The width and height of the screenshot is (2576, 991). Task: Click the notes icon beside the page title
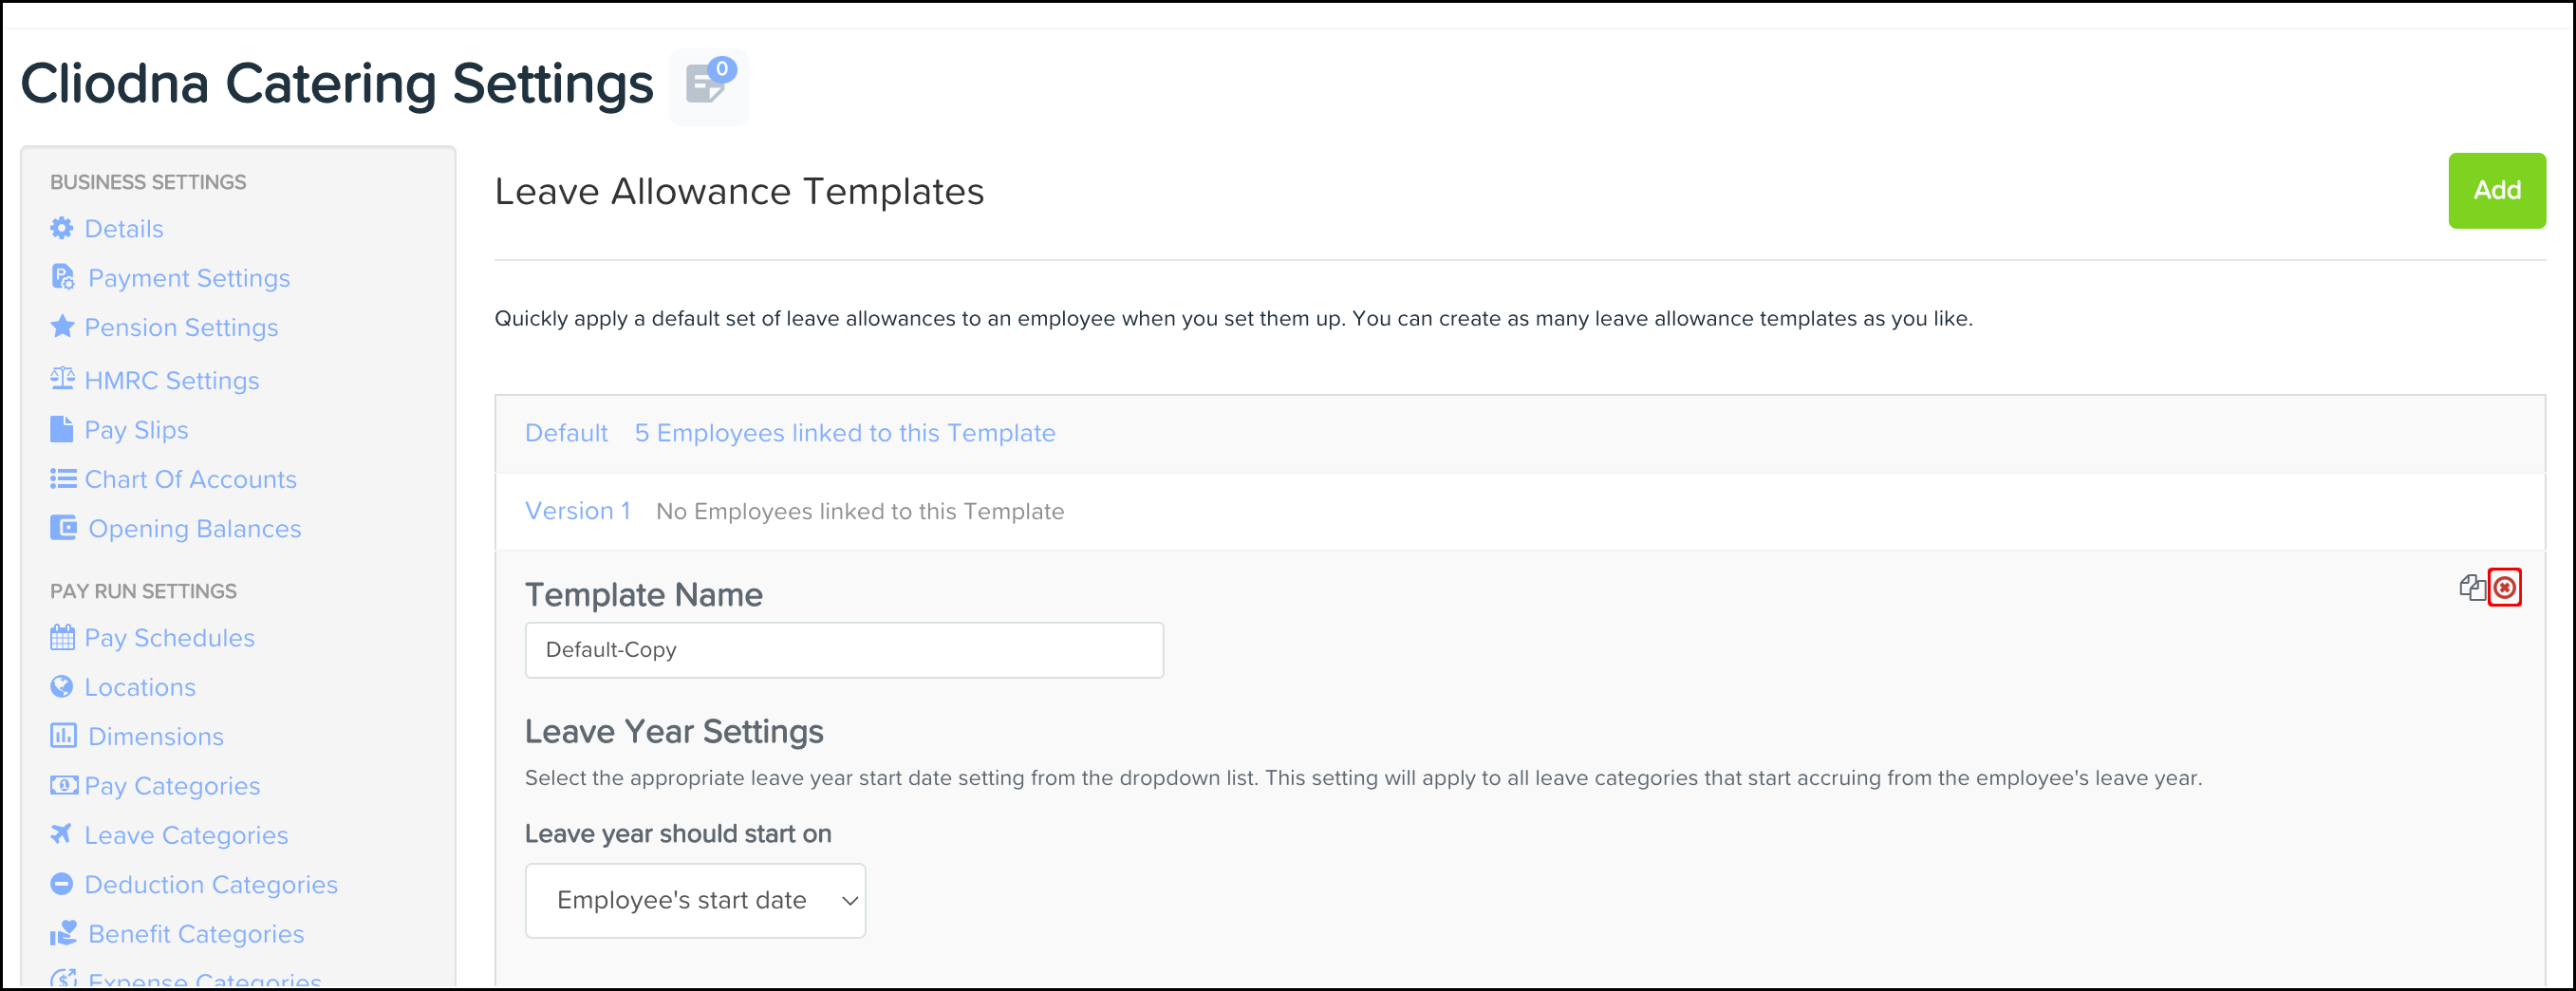[x=708, y=85]
